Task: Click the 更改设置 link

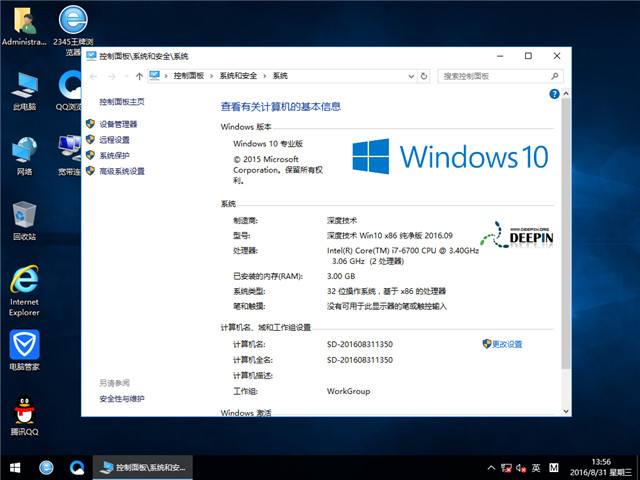Action: [x=507, y=344]
